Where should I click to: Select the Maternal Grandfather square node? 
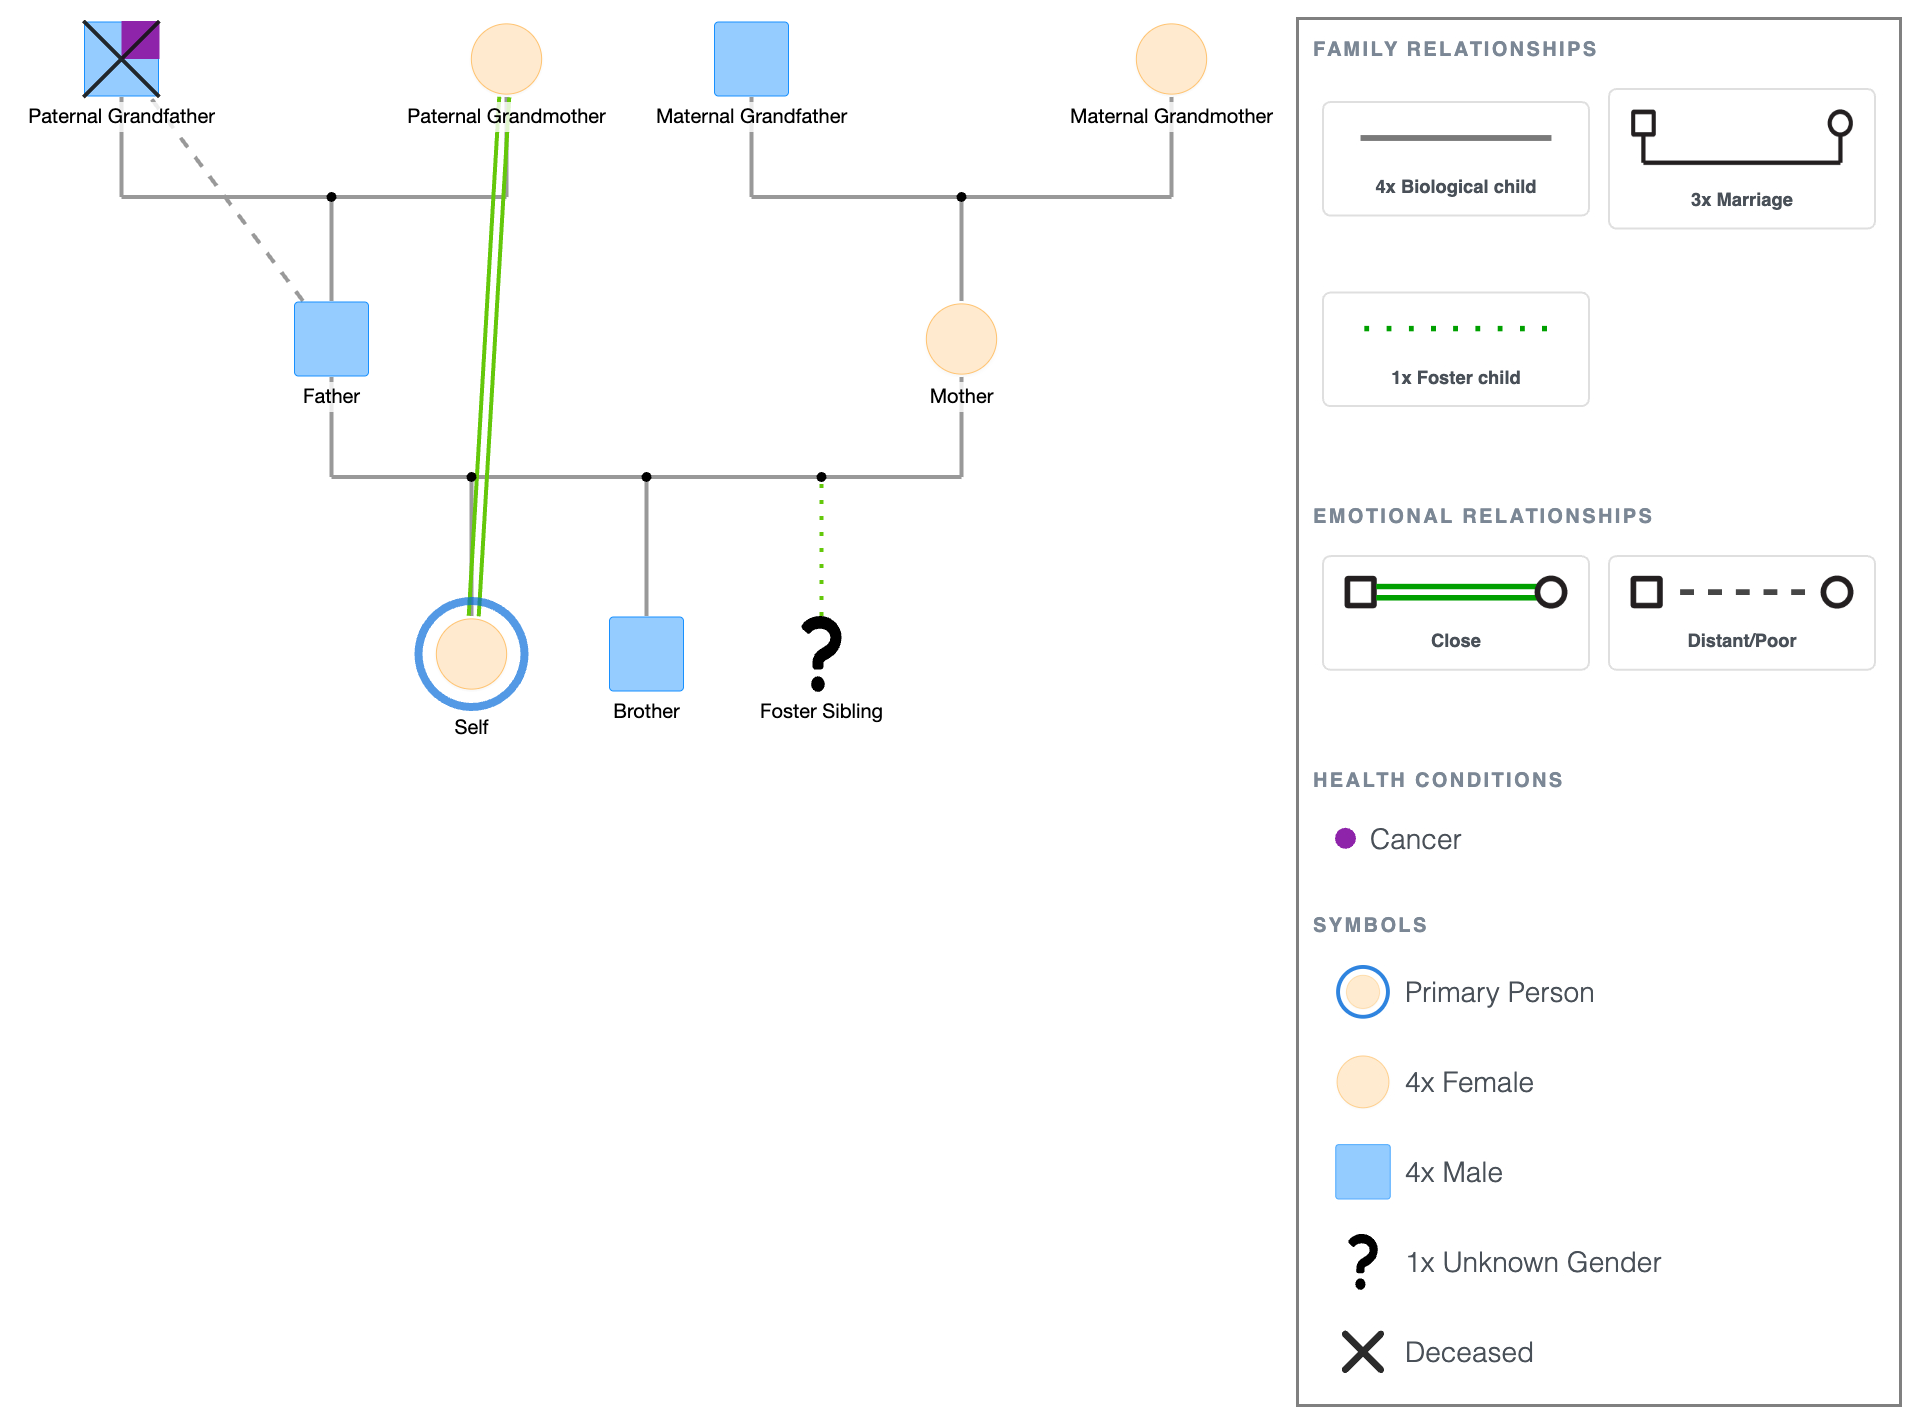pos(751,59)
